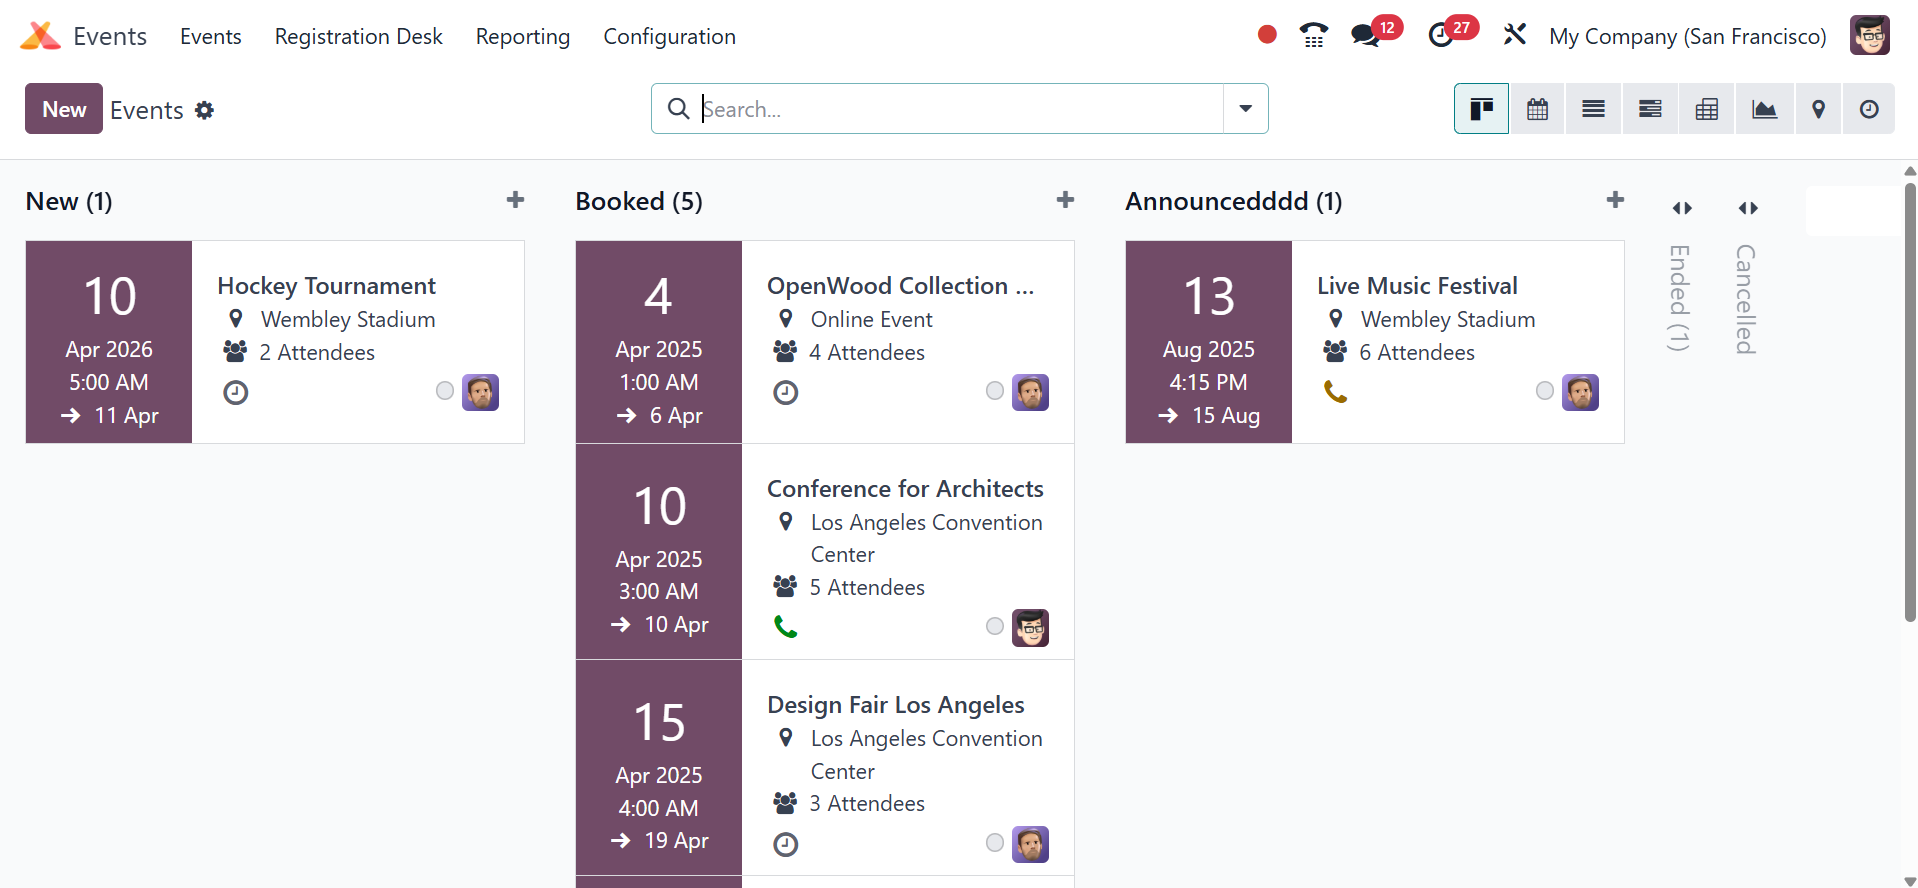Open the Activity view

[x=1868, y=109]
